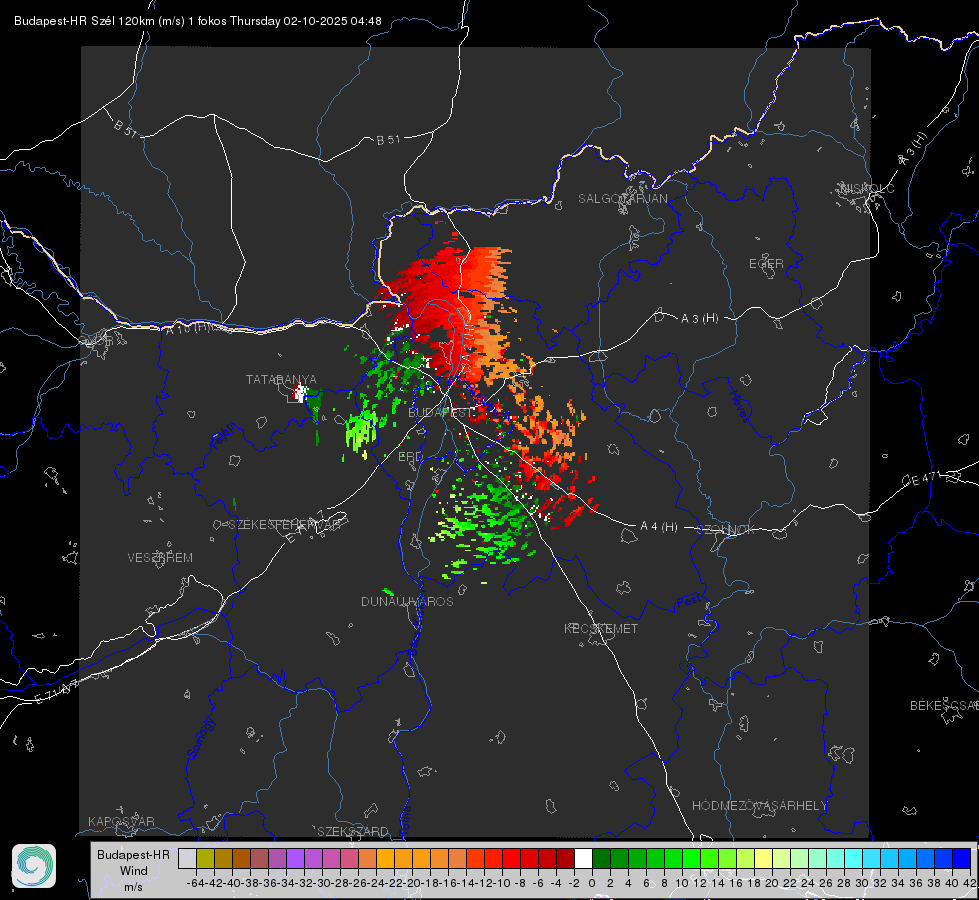
Task: Click the A 3 (H) road label near Eger
Action: click(699, 319)
